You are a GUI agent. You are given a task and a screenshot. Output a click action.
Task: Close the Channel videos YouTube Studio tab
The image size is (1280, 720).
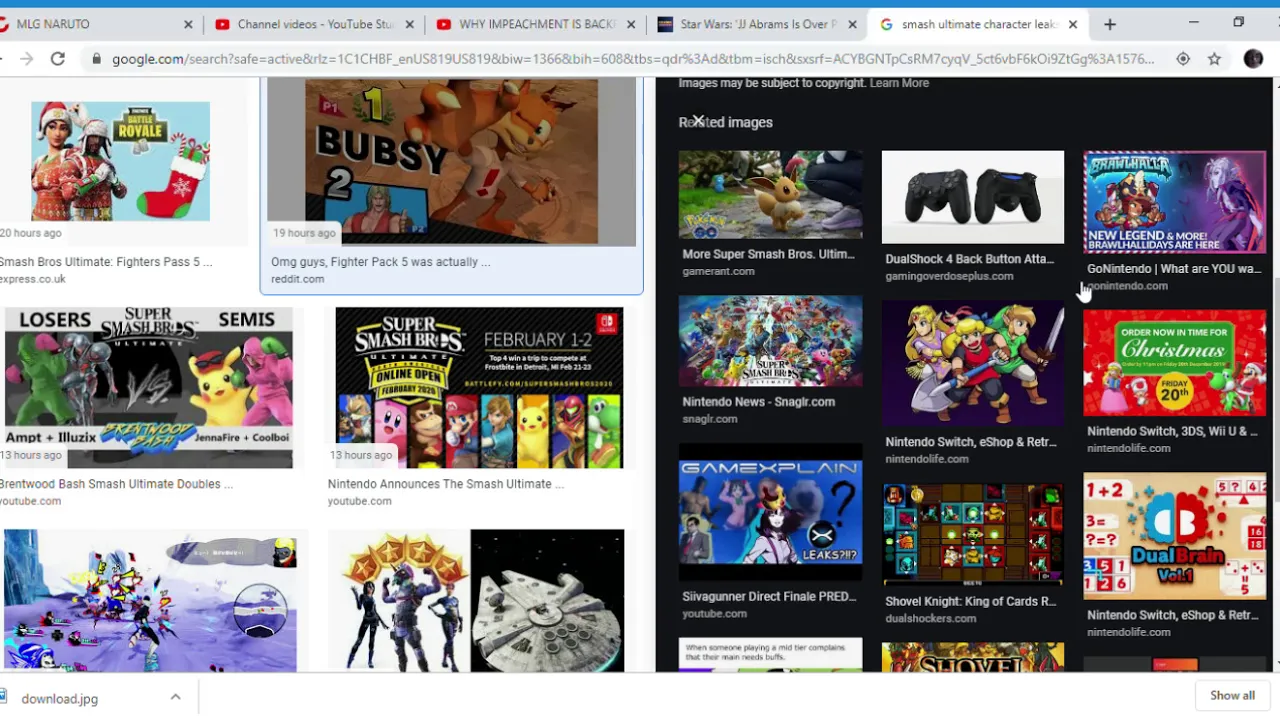pyautogui.click(x=411, y=24)
